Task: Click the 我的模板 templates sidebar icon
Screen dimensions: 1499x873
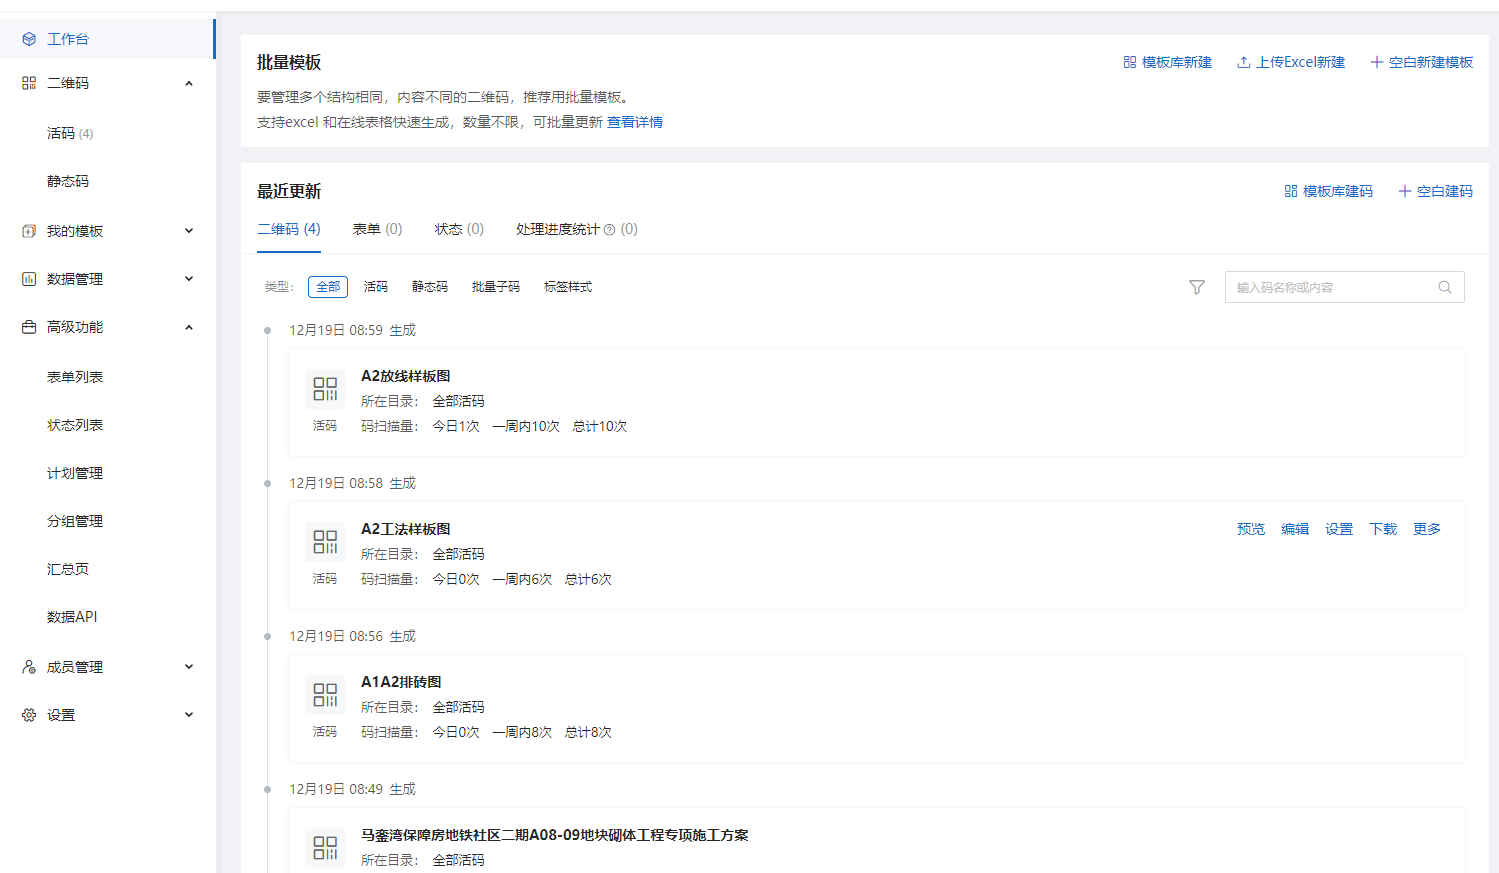Action: click(x=27, y=230)
